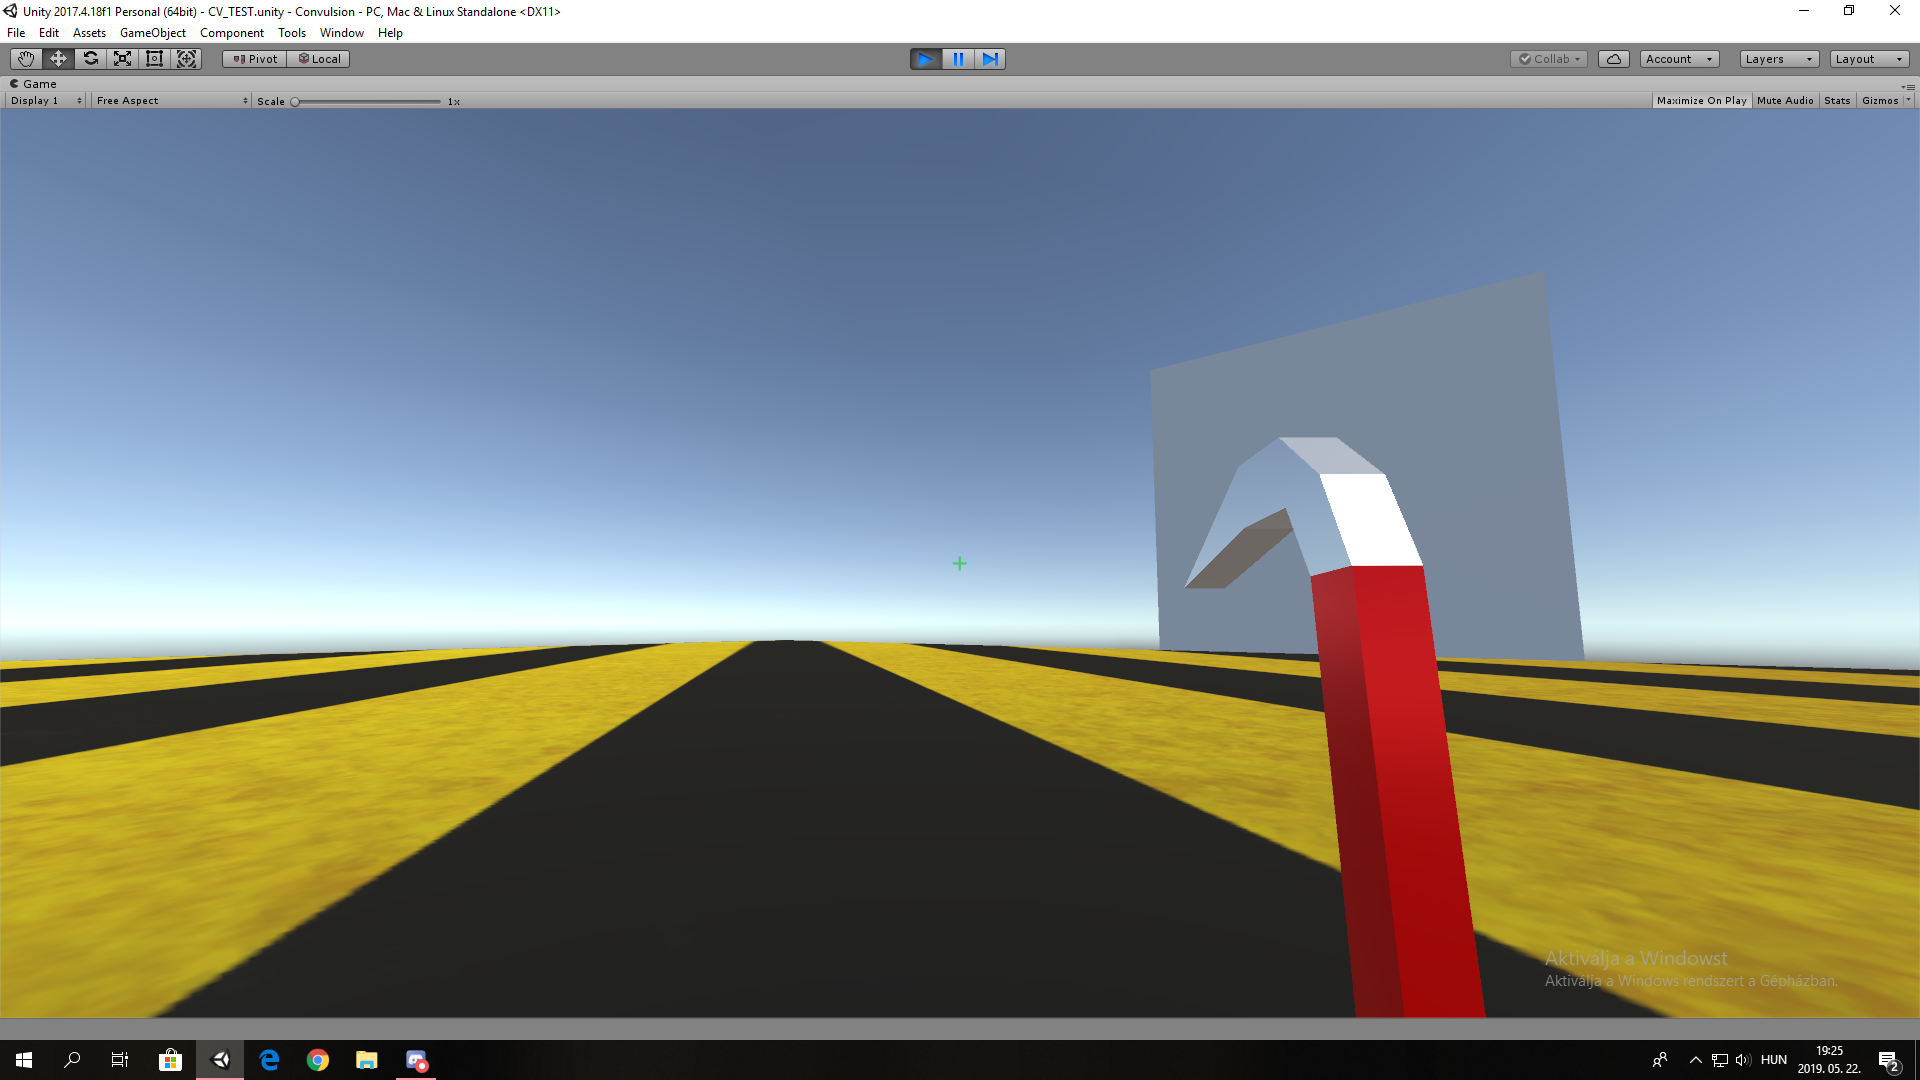Viewport: 1920px width, 1080px height.
Task: Toggle Local handle rotation
Action: coord(319,59)
